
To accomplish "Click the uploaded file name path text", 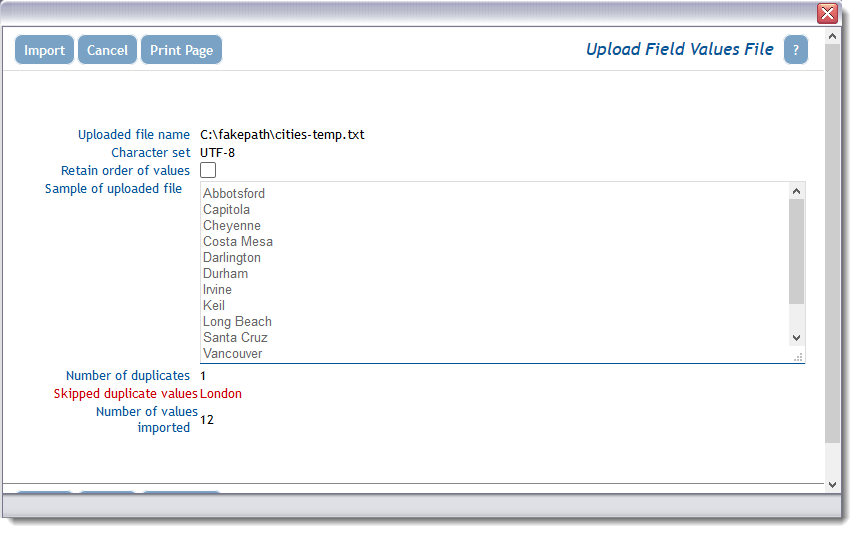I will pyautogui.click(x=282, y=134).
